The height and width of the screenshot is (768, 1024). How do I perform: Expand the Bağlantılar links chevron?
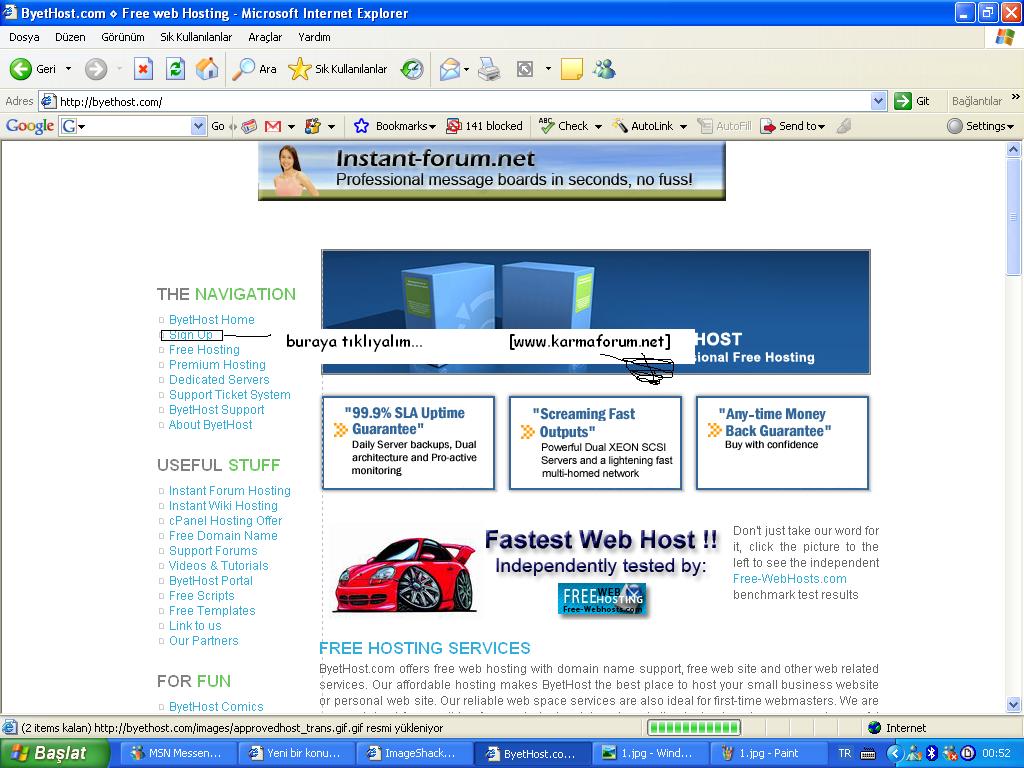click(x=1015, y=97)
